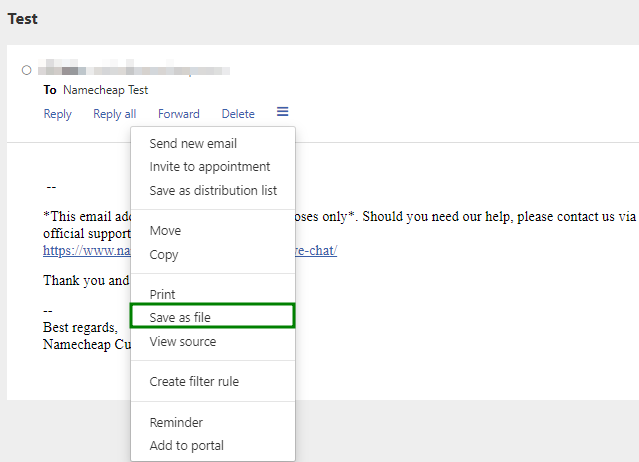Open the hamburger more-actions menu icon
639x462 pixels.
(x=283, y=113)
